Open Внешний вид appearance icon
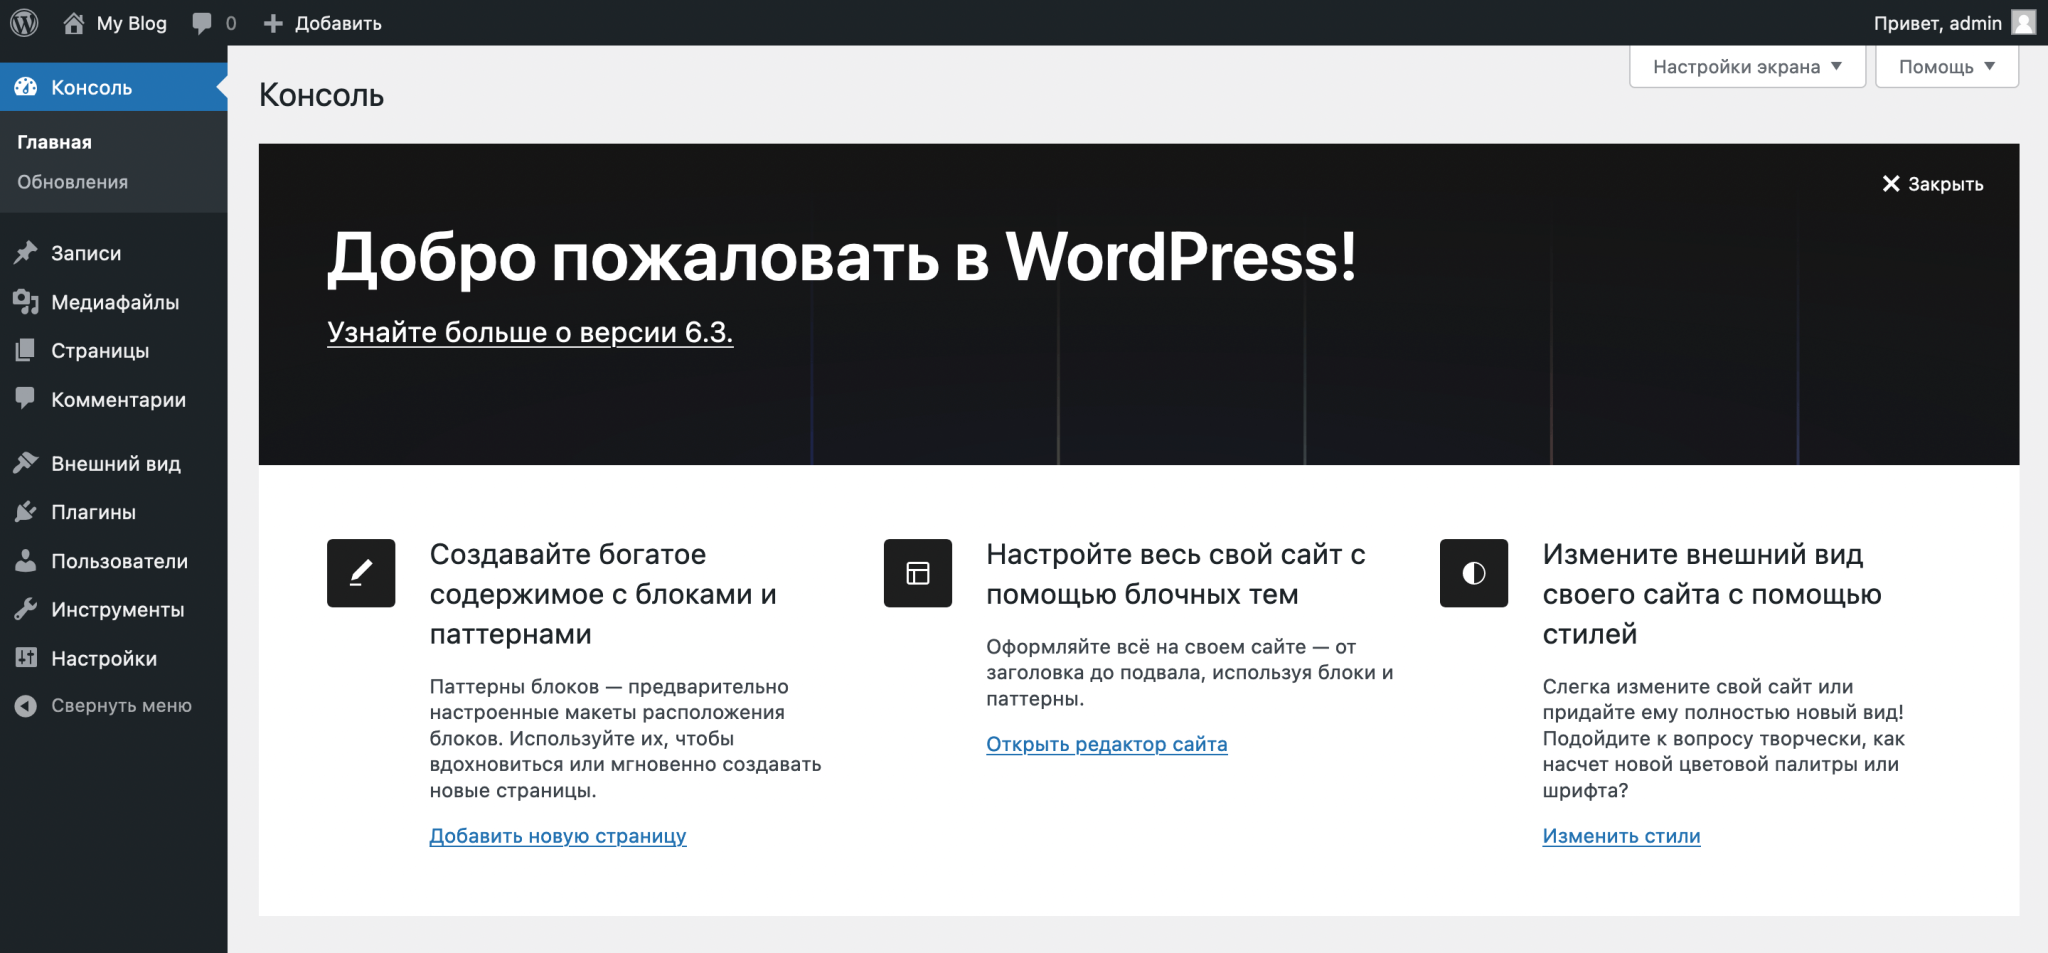Viewport: 2048px width, 953px height. coord(27,463)
